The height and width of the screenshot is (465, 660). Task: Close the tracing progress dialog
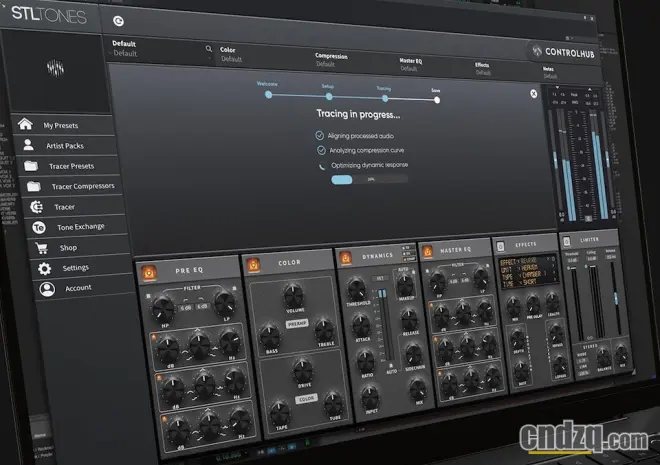click(x=533, y=93)
